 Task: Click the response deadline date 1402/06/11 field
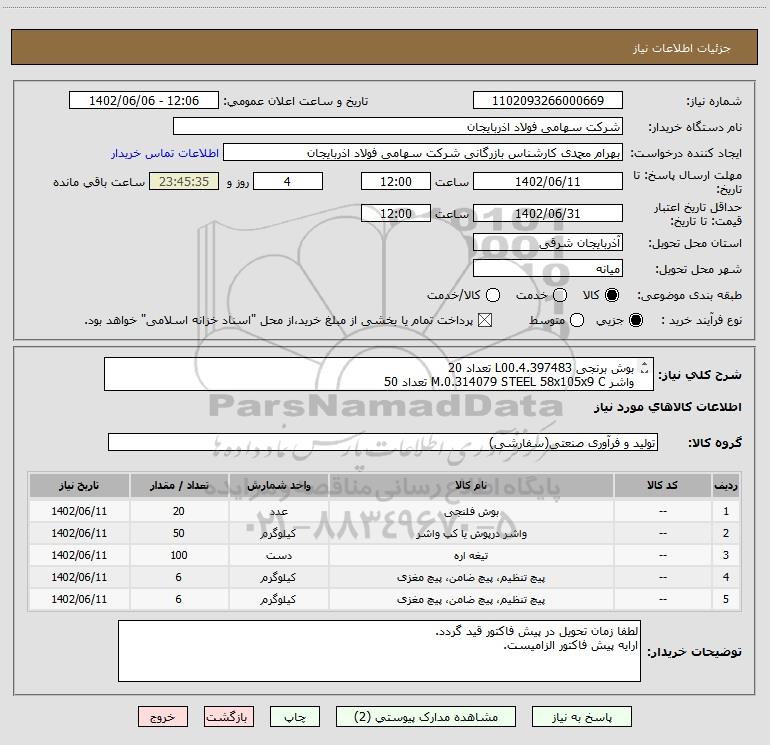point(548,181)
